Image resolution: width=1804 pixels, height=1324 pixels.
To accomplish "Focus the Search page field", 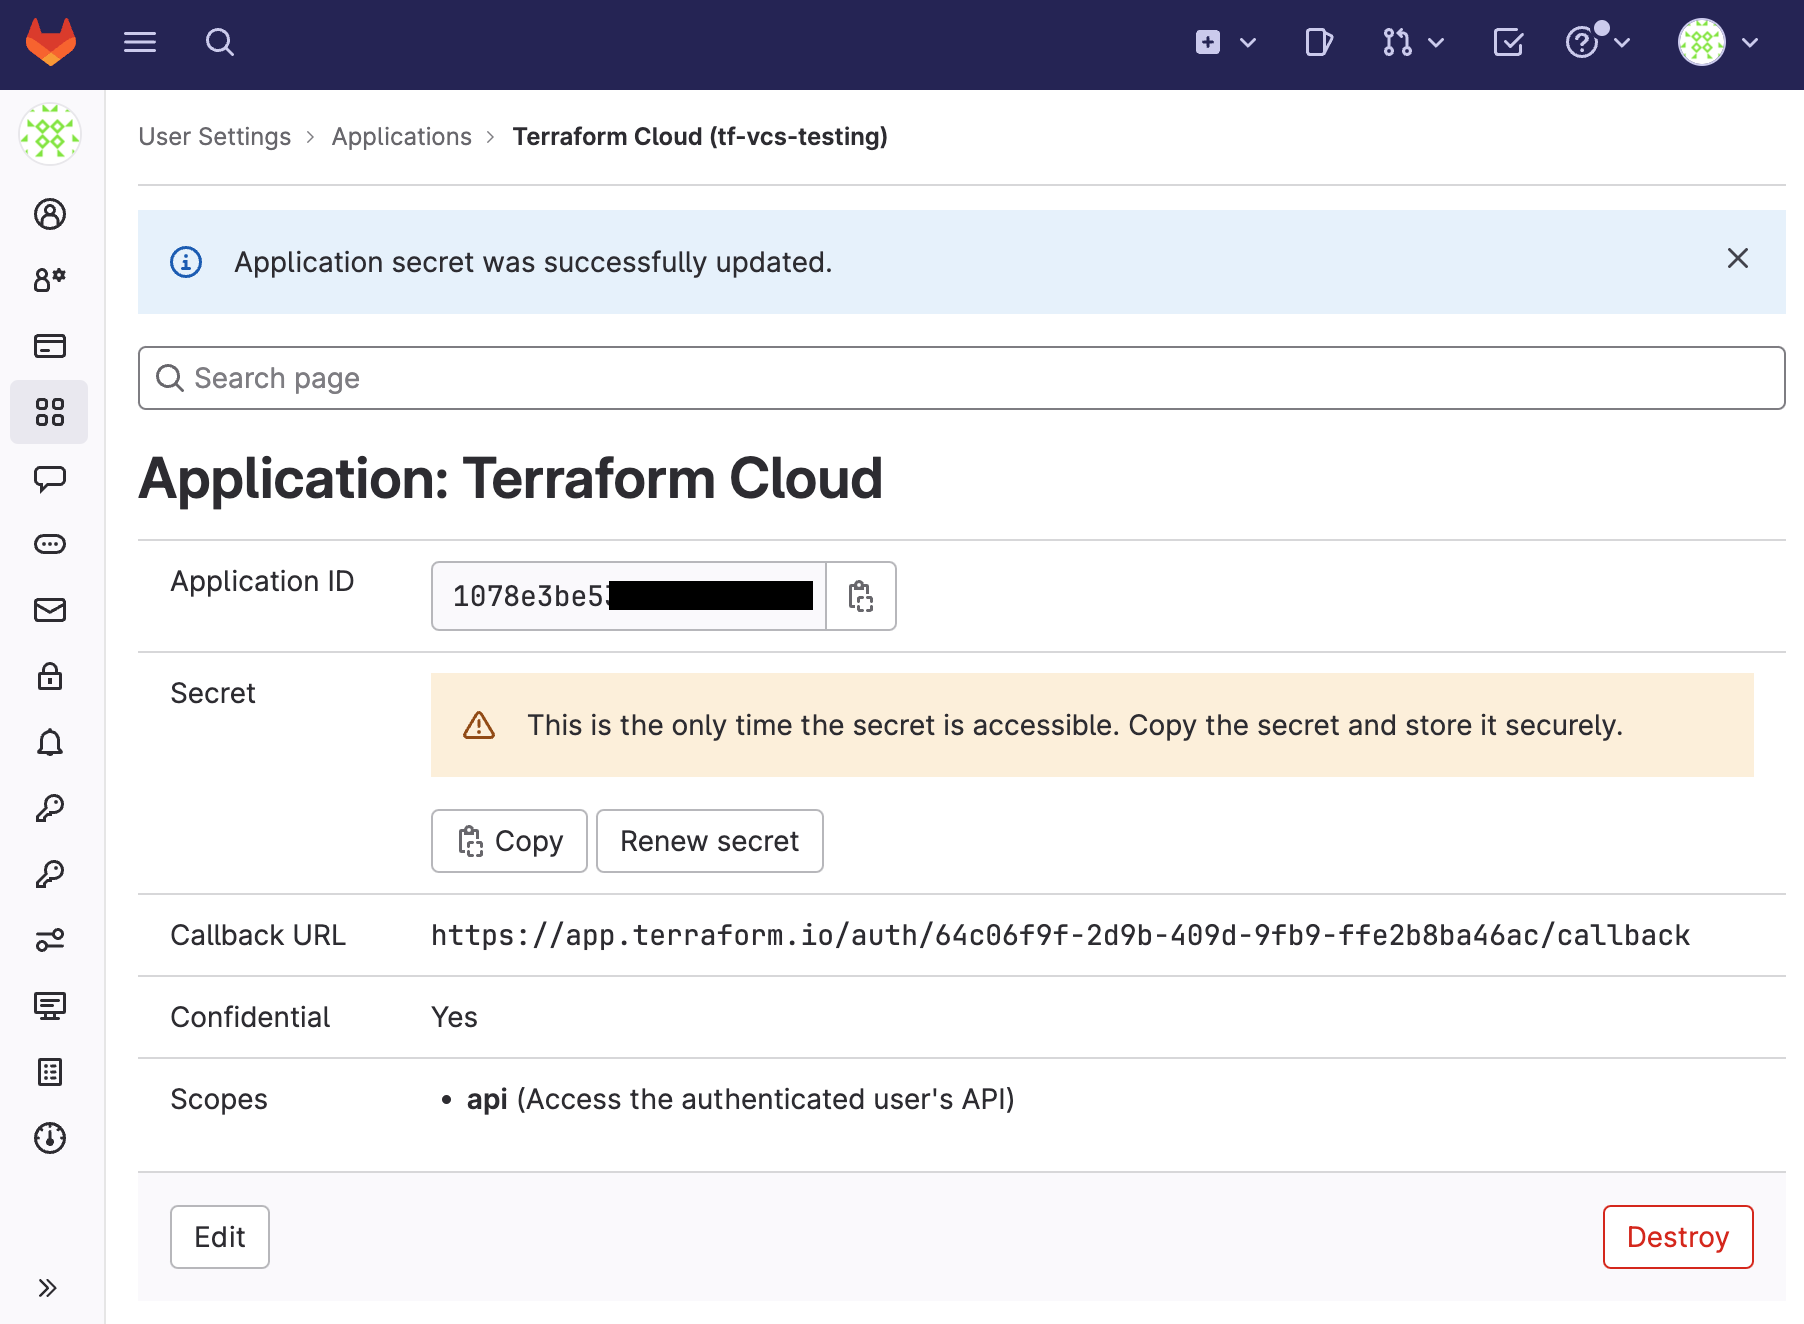I will click(962, 378).
